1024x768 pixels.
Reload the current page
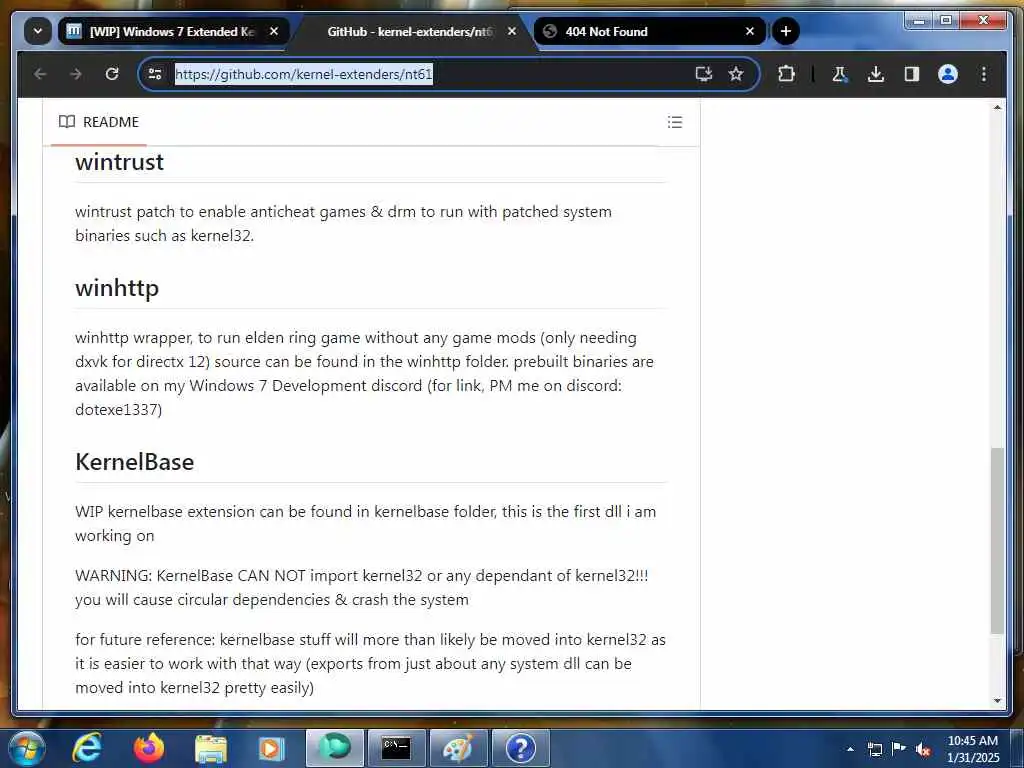click(x=112, y=74)
